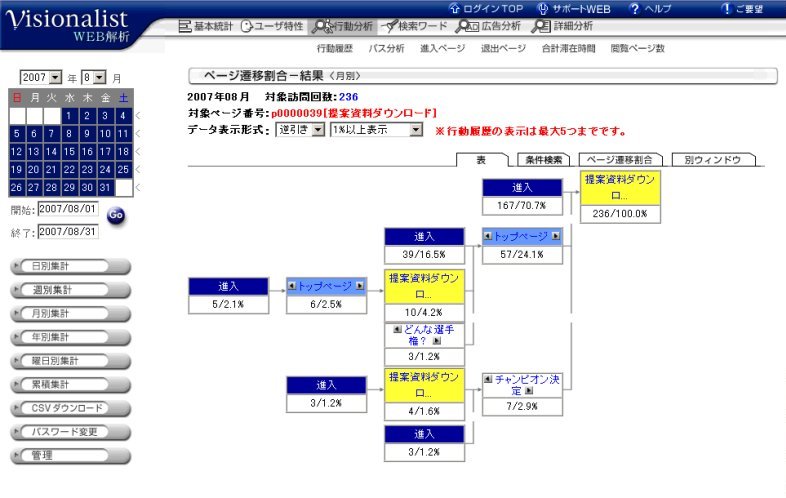Click left arrow on どんな選手権 node

[x=398, y=329]
